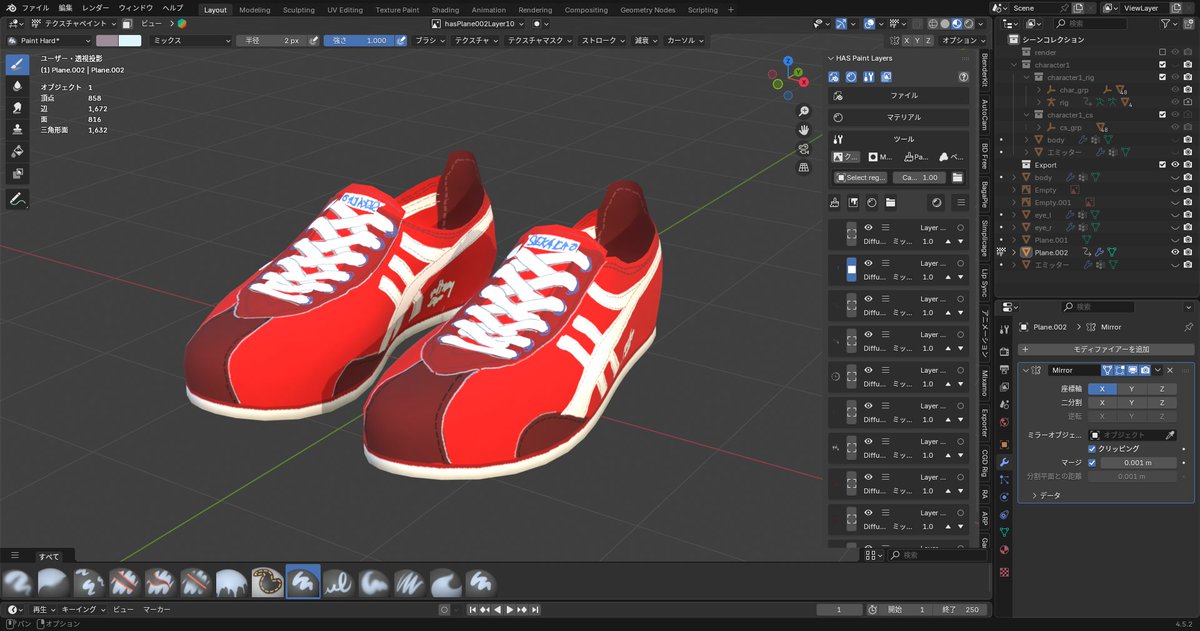Image resolution: width=1200 pixels, height=631 pixels.
Task: Enable the render collection checkbox
Action: pos(1162,52)
